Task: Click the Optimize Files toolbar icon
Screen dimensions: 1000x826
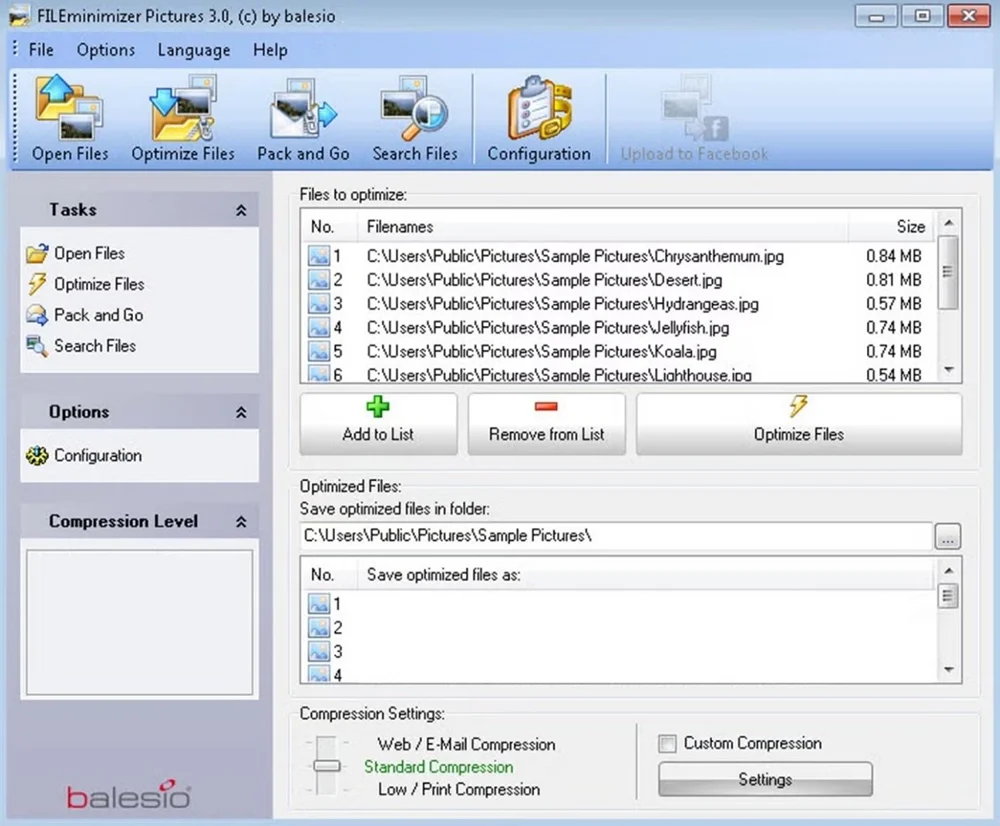Action: click(x=183, y=120)
